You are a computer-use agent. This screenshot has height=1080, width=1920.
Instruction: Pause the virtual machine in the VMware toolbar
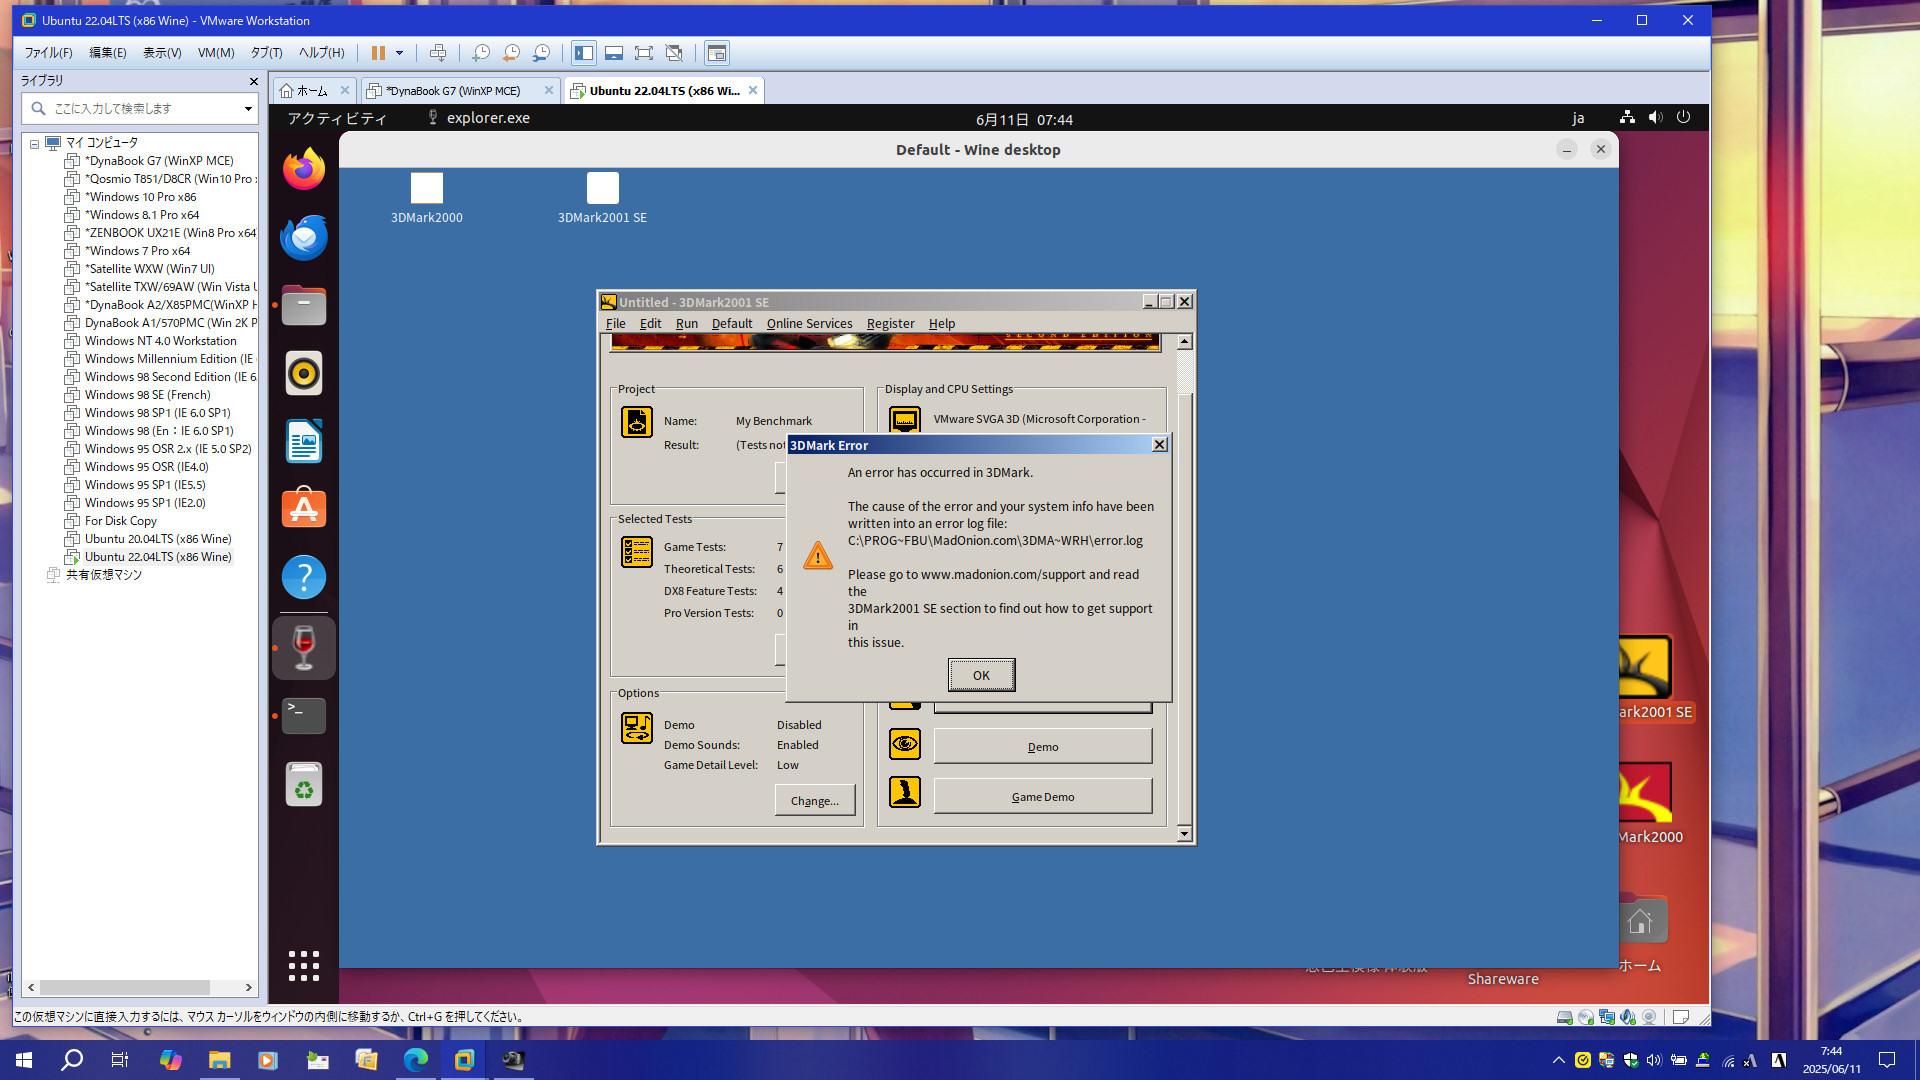[378, 53]
